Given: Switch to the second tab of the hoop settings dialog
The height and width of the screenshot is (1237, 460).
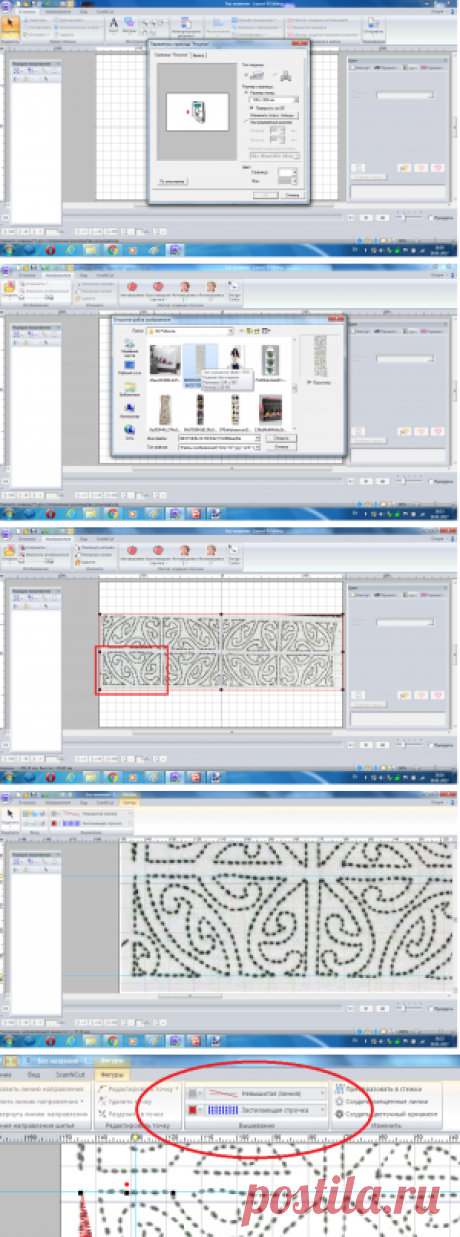Looking at the screenshot, I should coord(198,57).
